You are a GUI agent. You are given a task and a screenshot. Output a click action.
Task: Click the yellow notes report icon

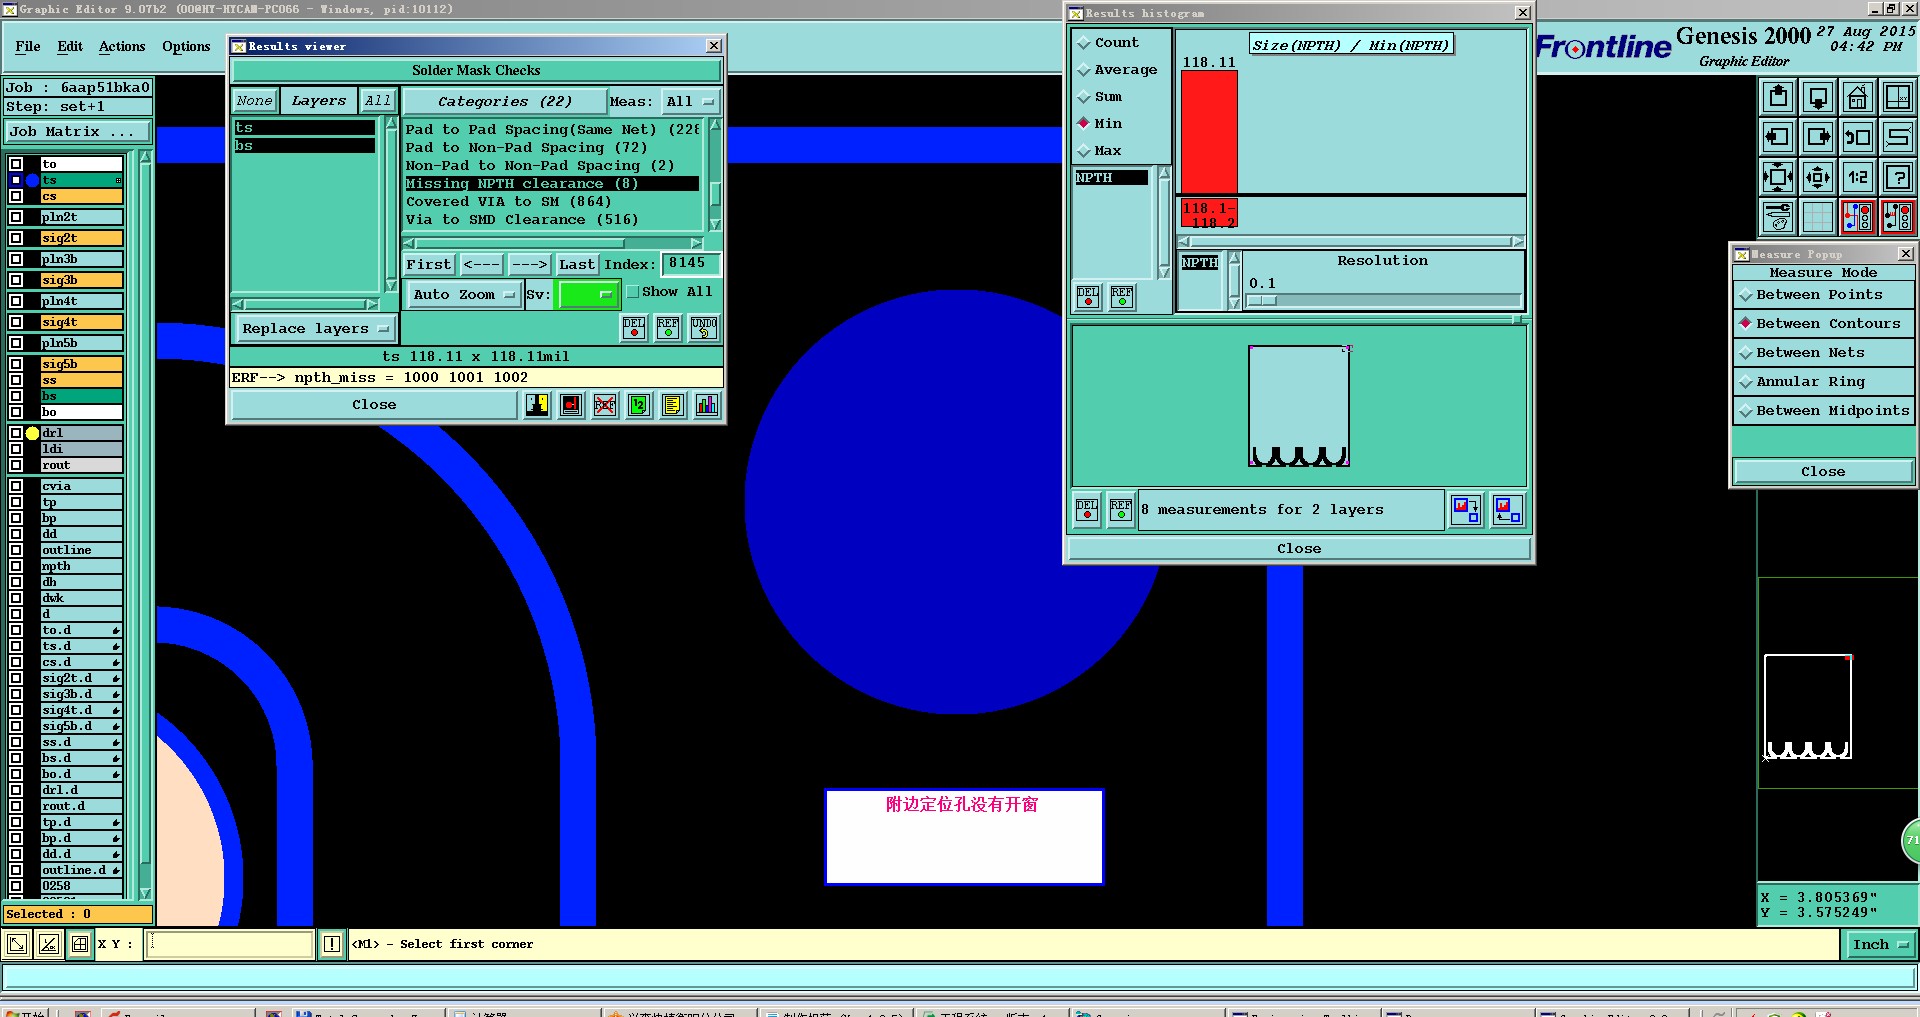click(673, 405)
